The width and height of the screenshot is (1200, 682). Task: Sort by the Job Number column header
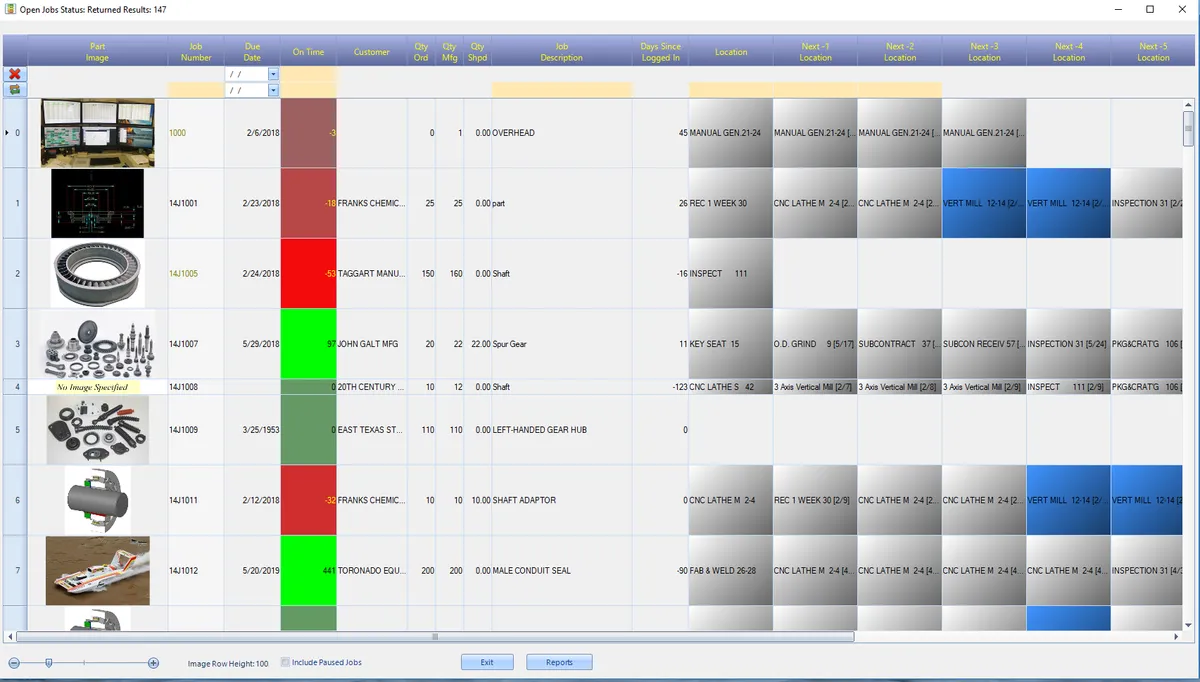click(196, 52)
